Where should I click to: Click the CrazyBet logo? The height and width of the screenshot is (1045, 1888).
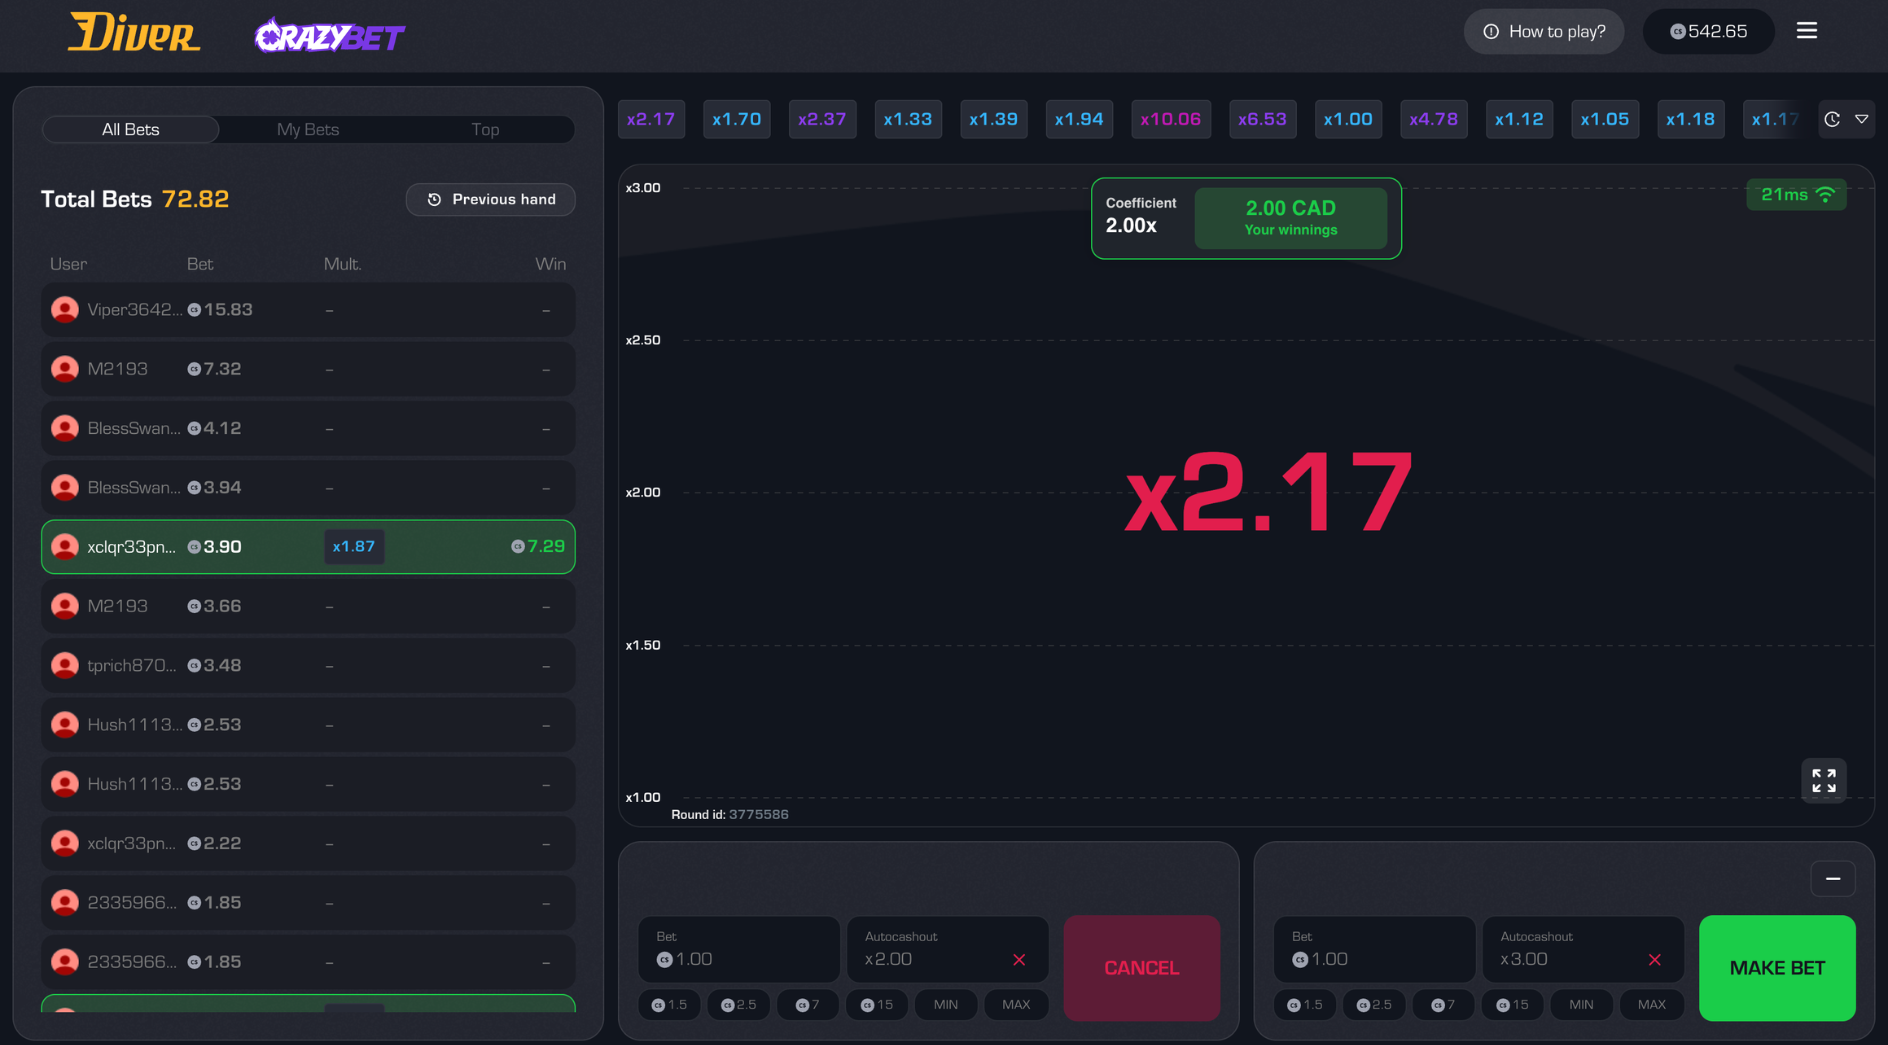click(x=329, y=36)
